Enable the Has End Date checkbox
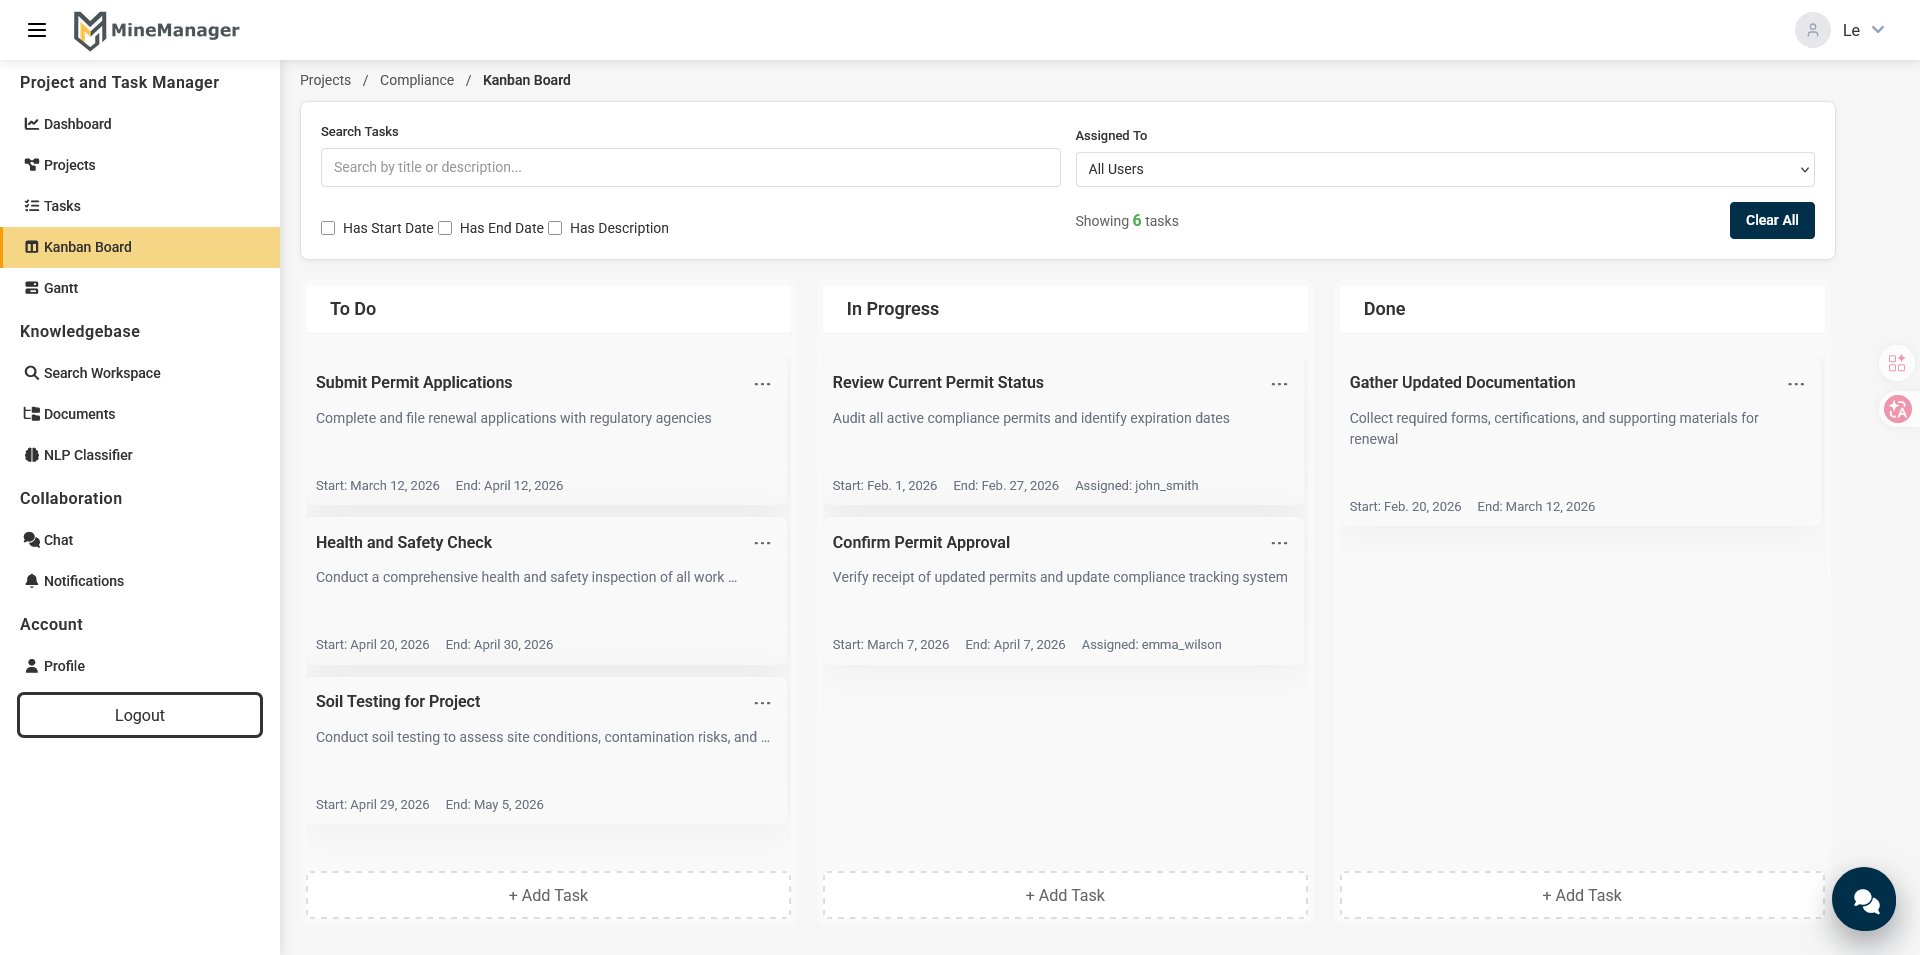 (445, 228)
